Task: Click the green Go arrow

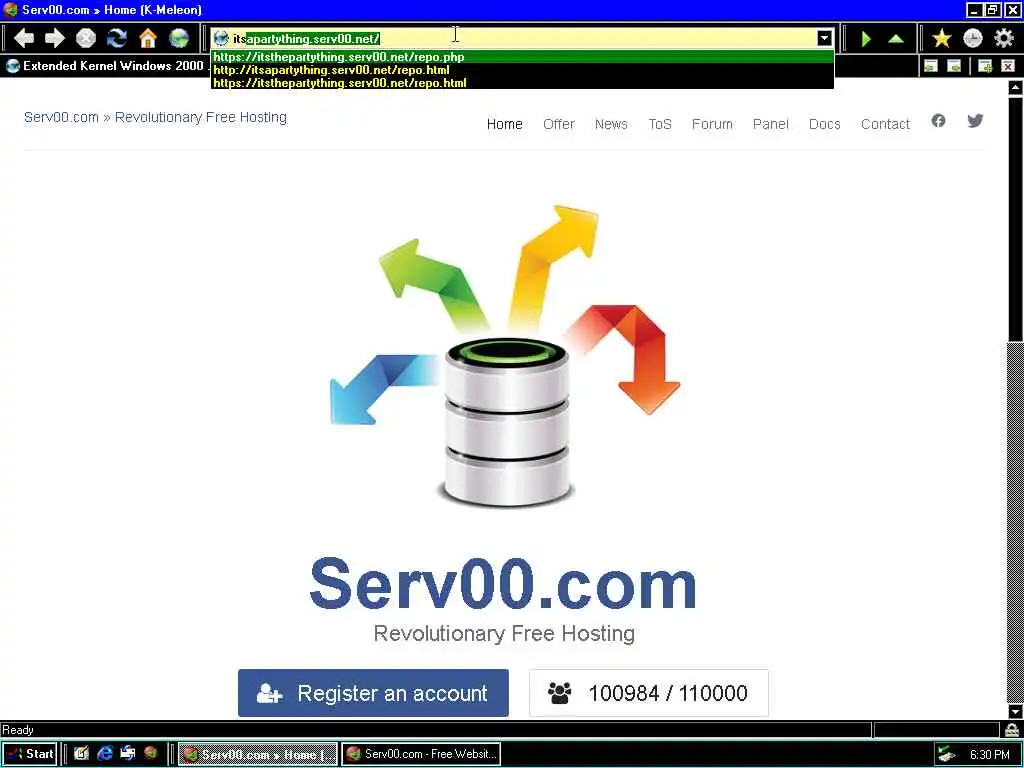Action: (866, 39)
